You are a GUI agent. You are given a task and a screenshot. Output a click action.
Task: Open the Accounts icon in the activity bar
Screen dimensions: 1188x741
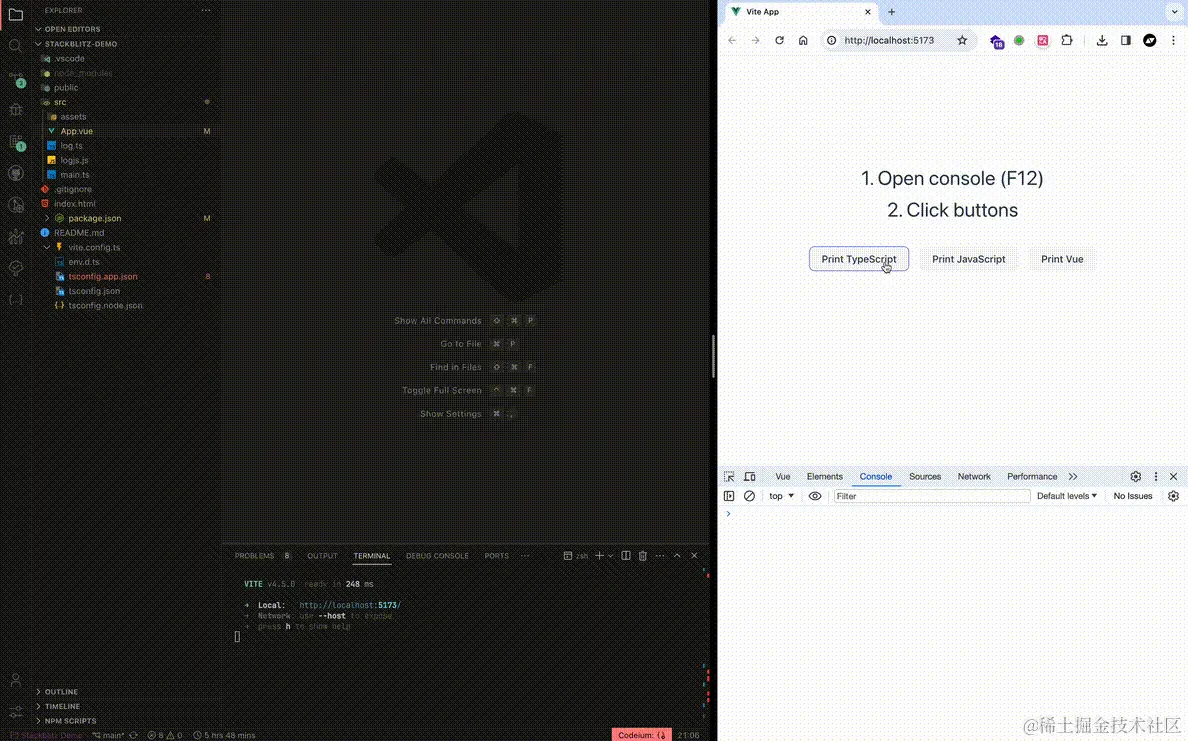point(15,680)
